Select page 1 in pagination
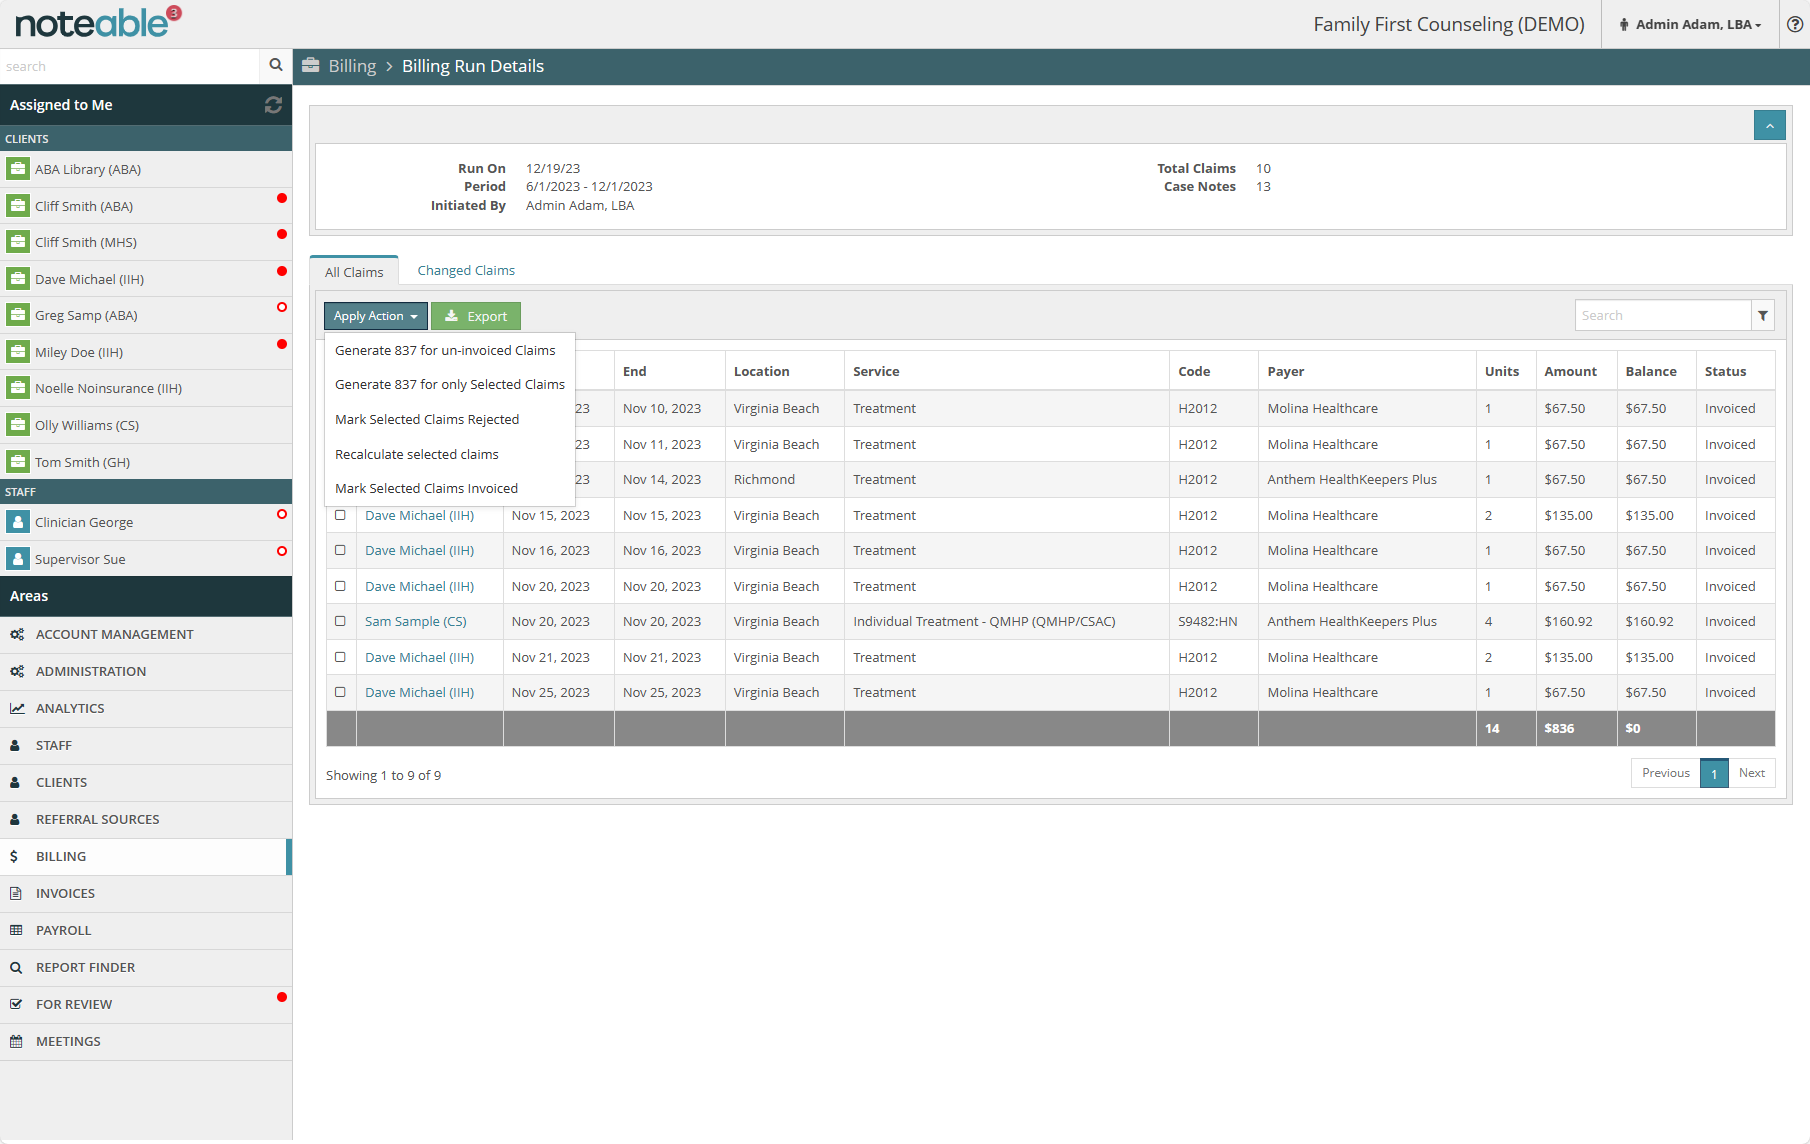Screen dimensions: 1810x1144 click(x=1714, y=773)
